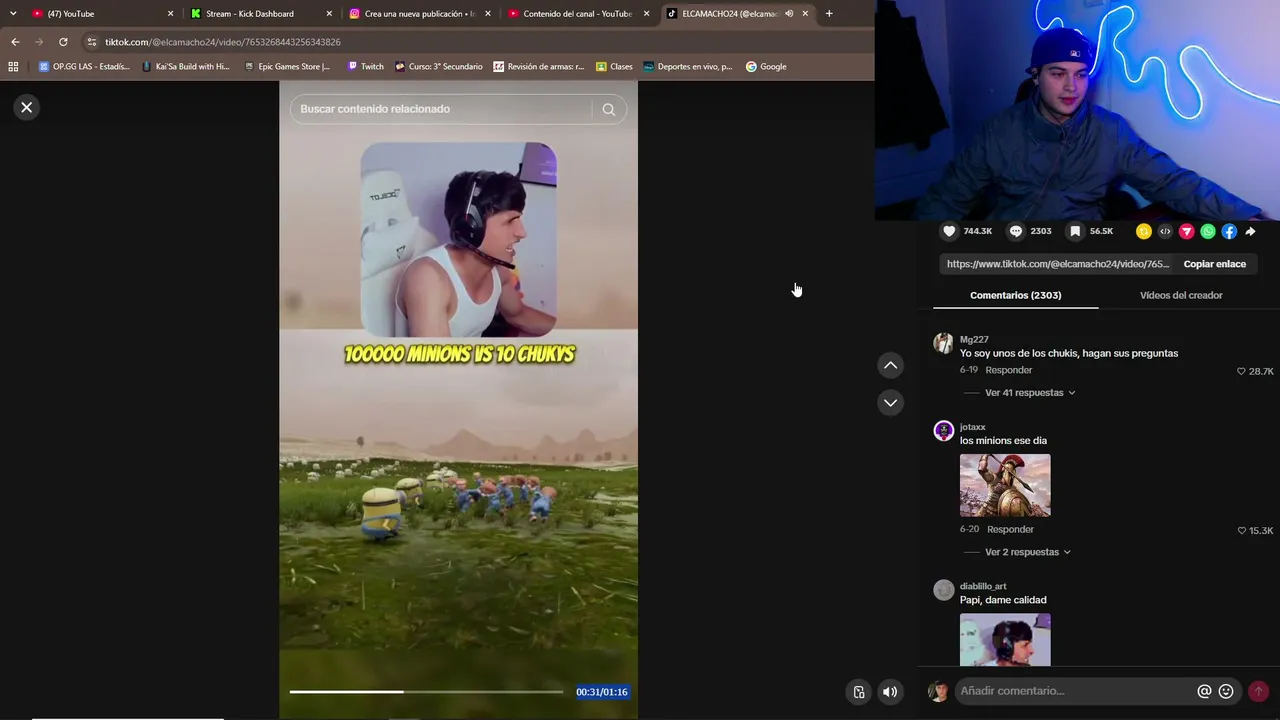Screen dimensions: 1280x720
Task: Share the video on Facebook
Action: coord(1229,231)
